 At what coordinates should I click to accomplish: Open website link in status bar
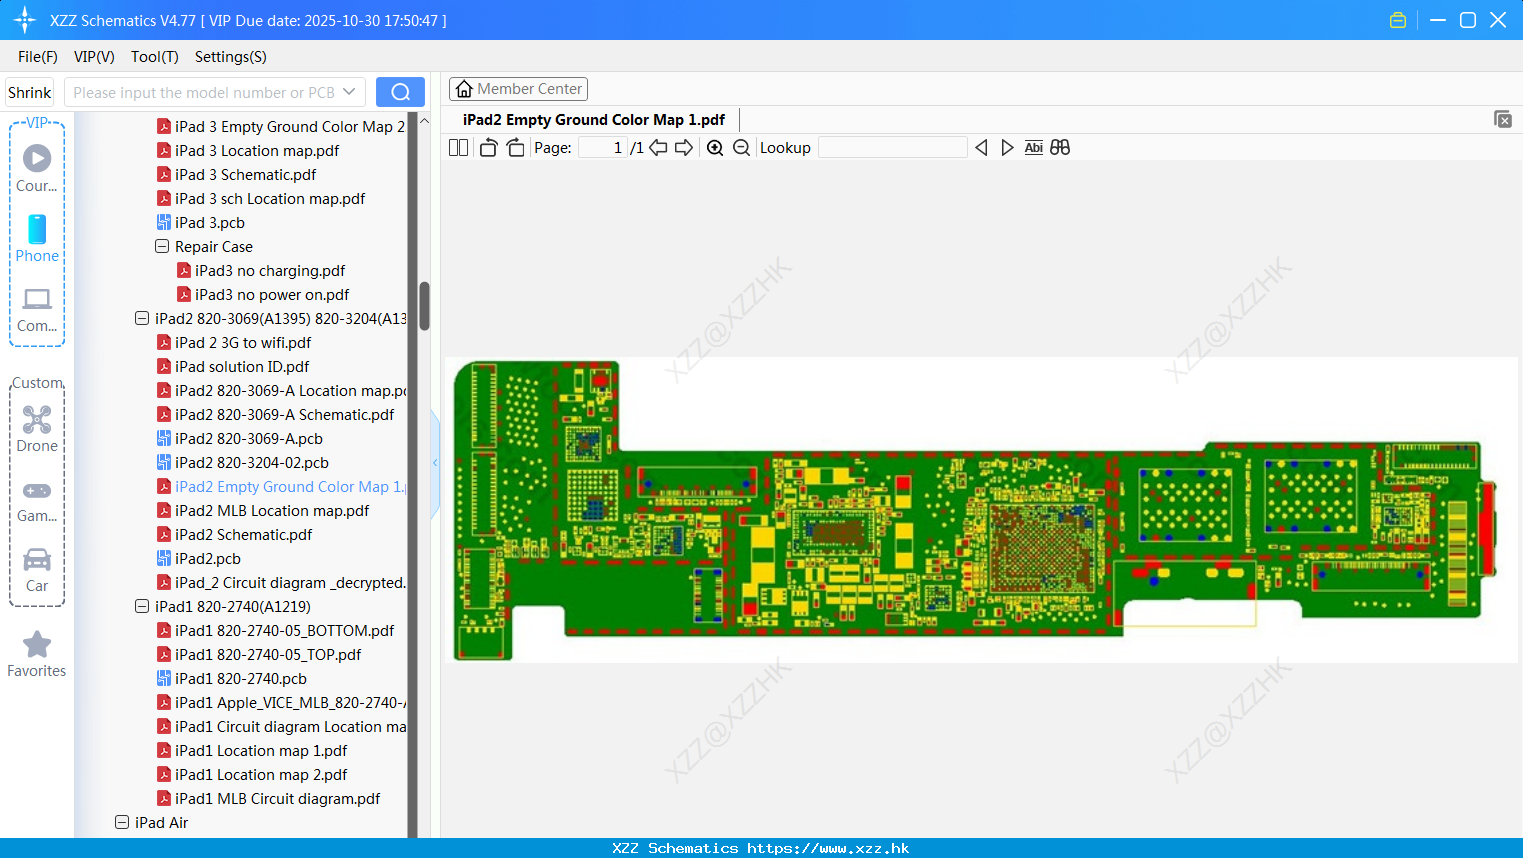tap(828, 848)
